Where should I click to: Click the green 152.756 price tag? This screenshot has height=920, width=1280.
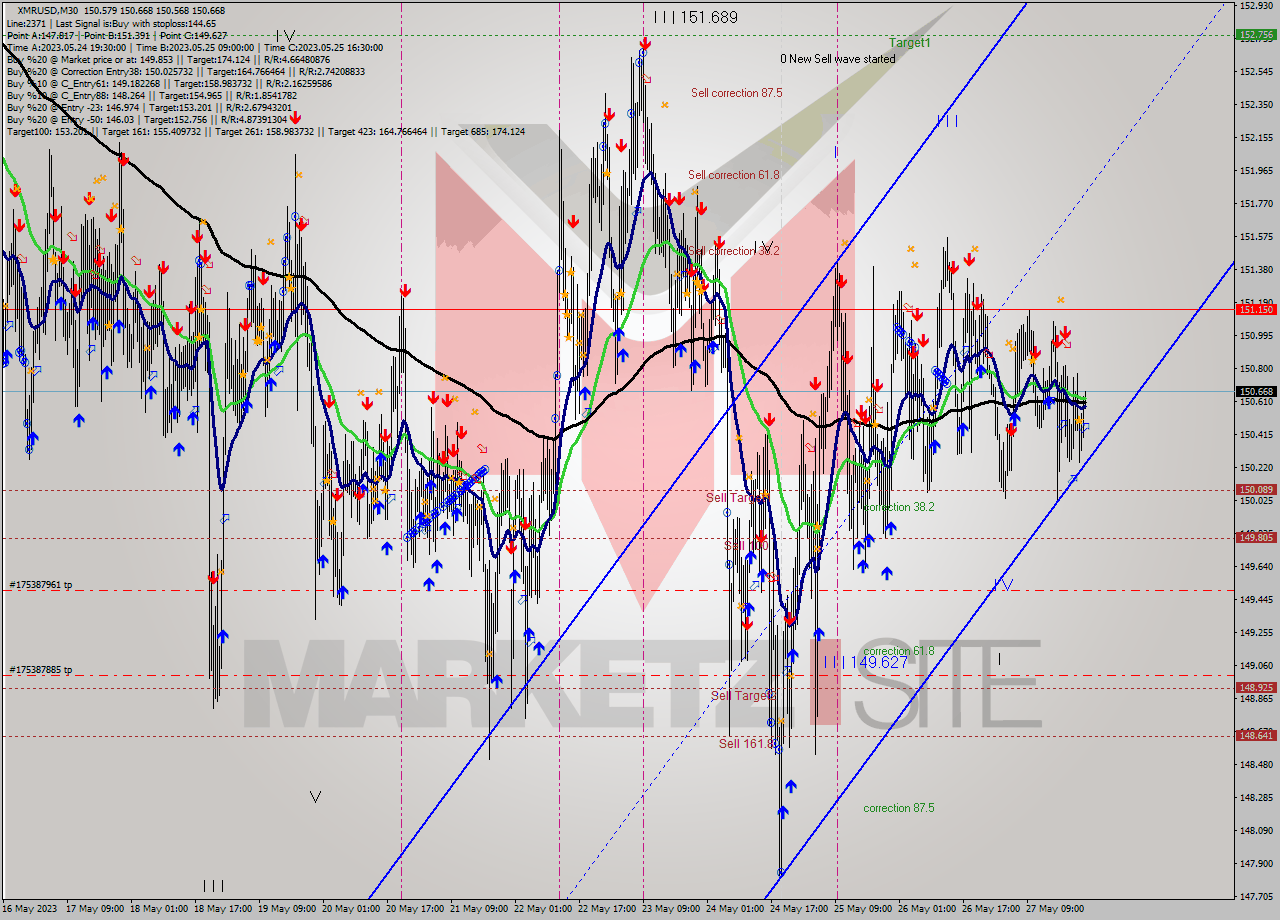1256,34
